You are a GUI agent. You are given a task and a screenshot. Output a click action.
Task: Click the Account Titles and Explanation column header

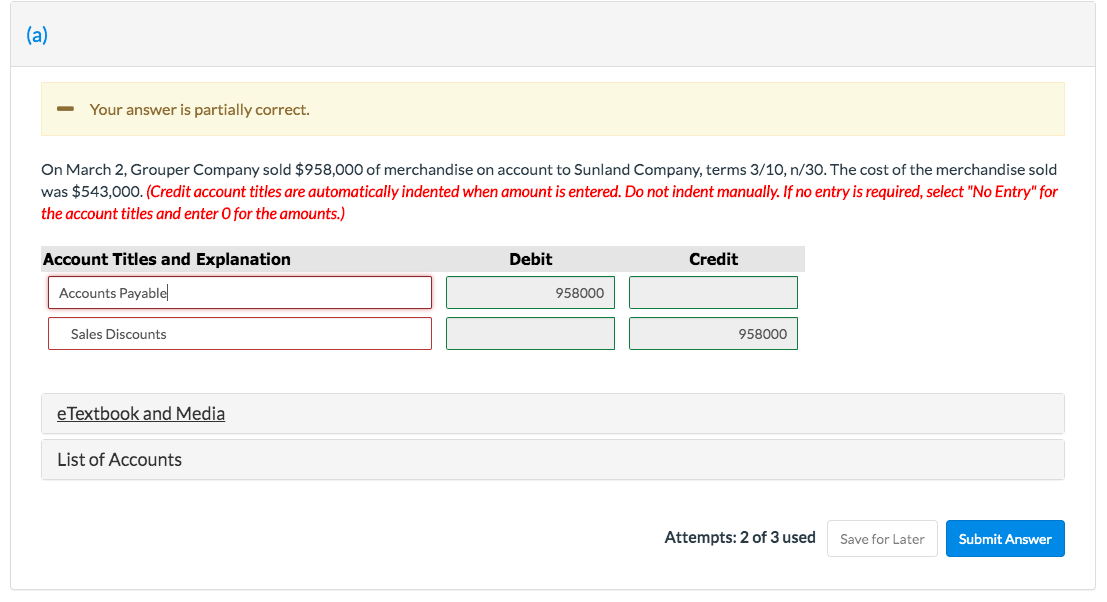tap(166, 259)
